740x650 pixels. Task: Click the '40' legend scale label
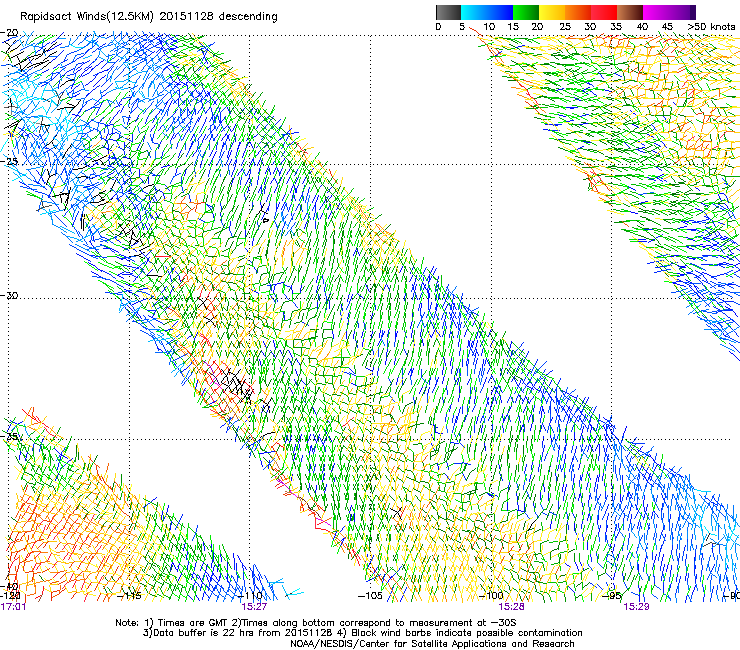[642, 27]
